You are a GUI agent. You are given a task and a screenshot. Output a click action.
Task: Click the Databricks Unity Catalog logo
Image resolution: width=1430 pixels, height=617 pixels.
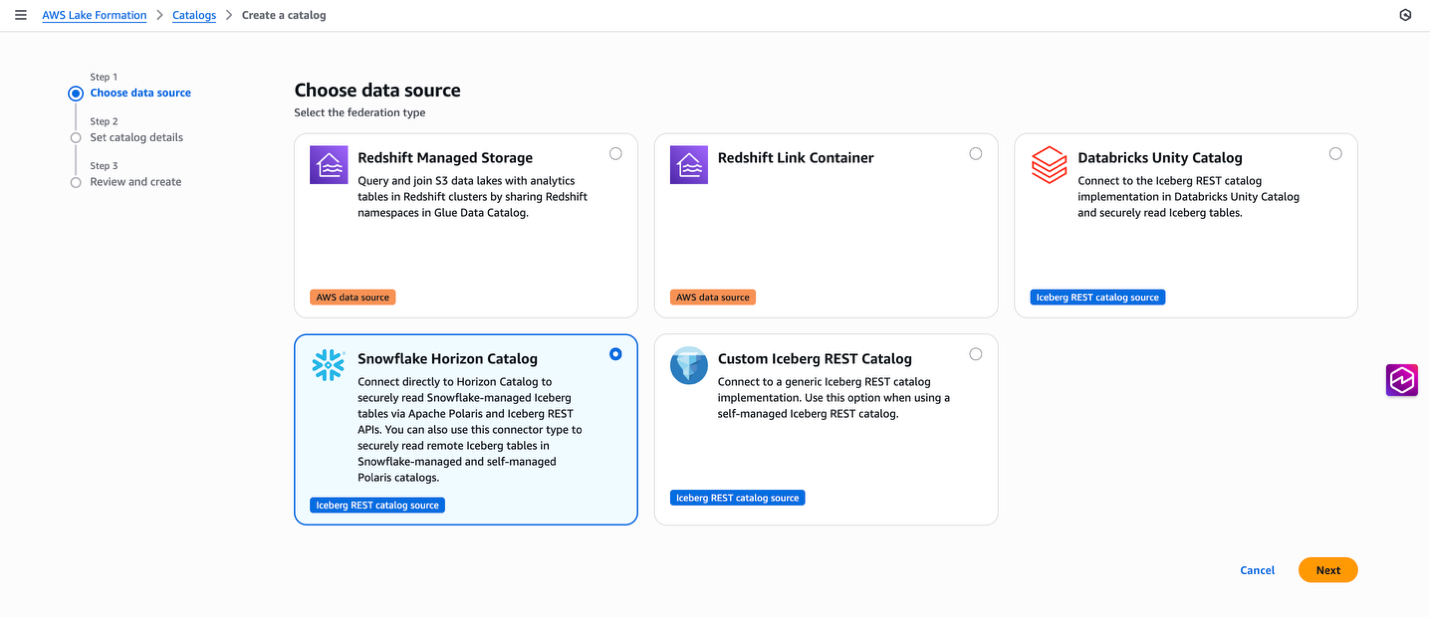1049,165
